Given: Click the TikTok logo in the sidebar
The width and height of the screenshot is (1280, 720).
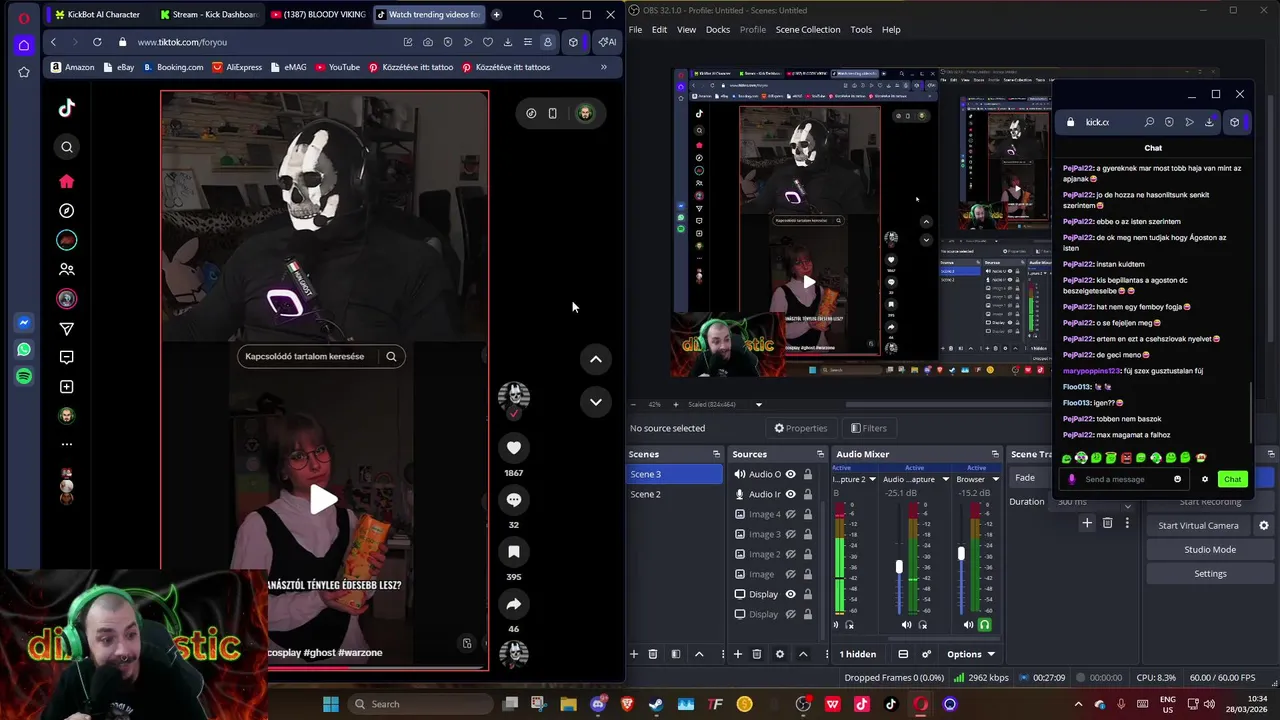Looking at the screenshot, I should [x=67, y=108].
